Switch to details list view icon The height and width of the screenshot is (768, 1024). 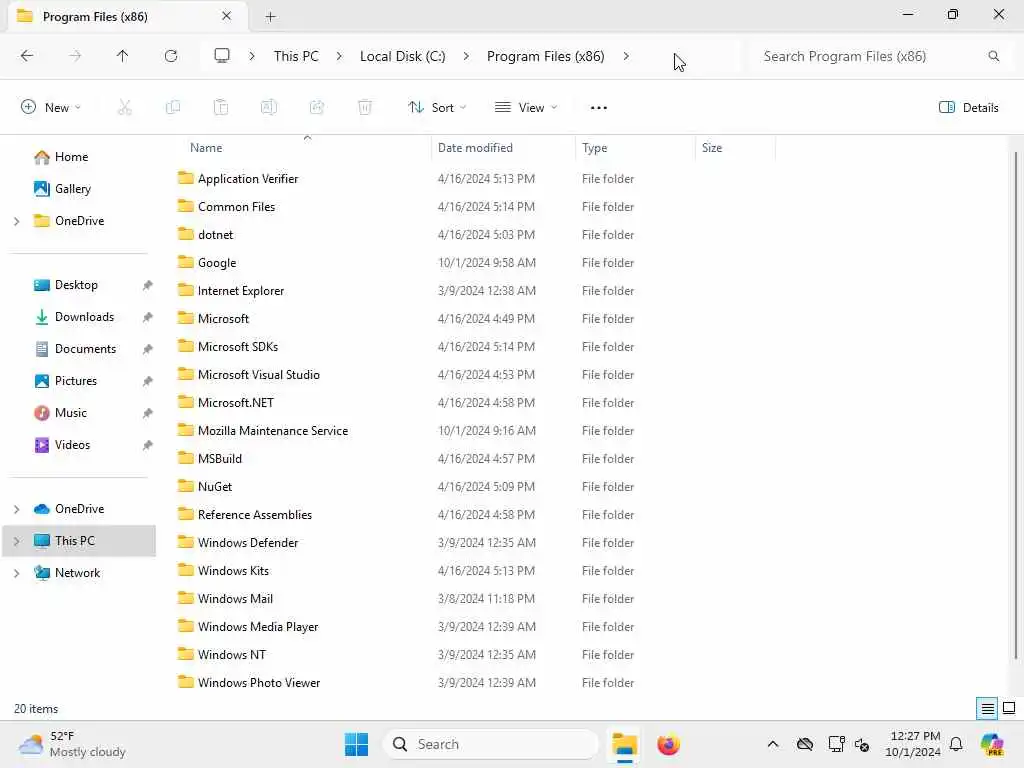(987, 709)
